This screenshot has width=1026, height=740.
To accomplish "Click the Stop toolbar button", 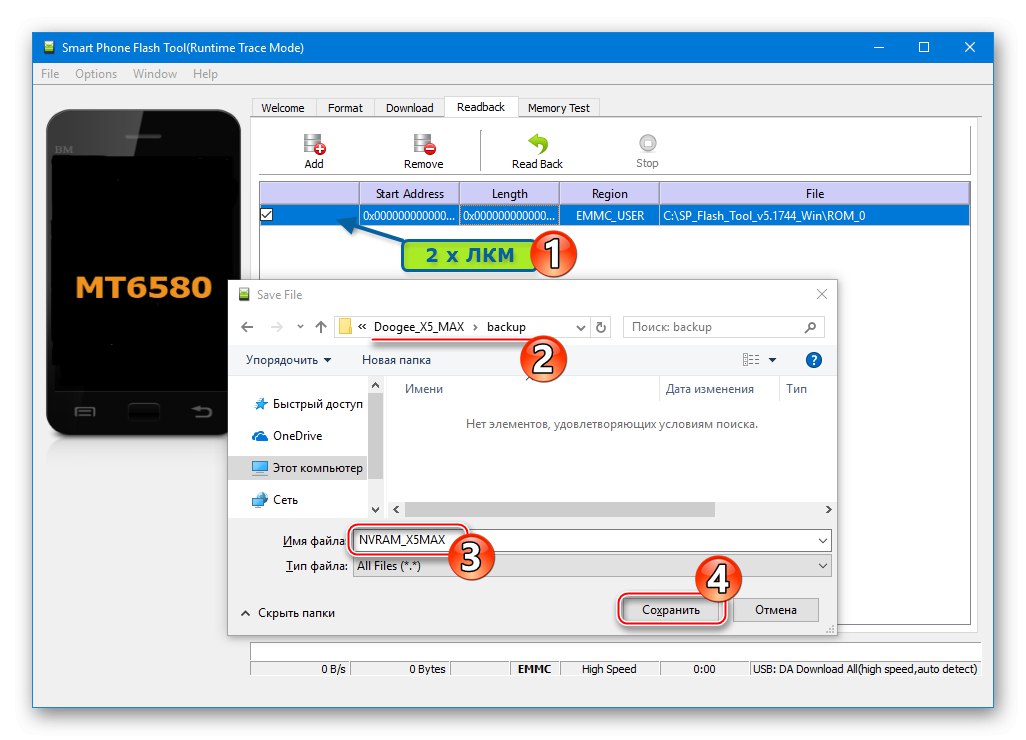I will coord(647,151).
